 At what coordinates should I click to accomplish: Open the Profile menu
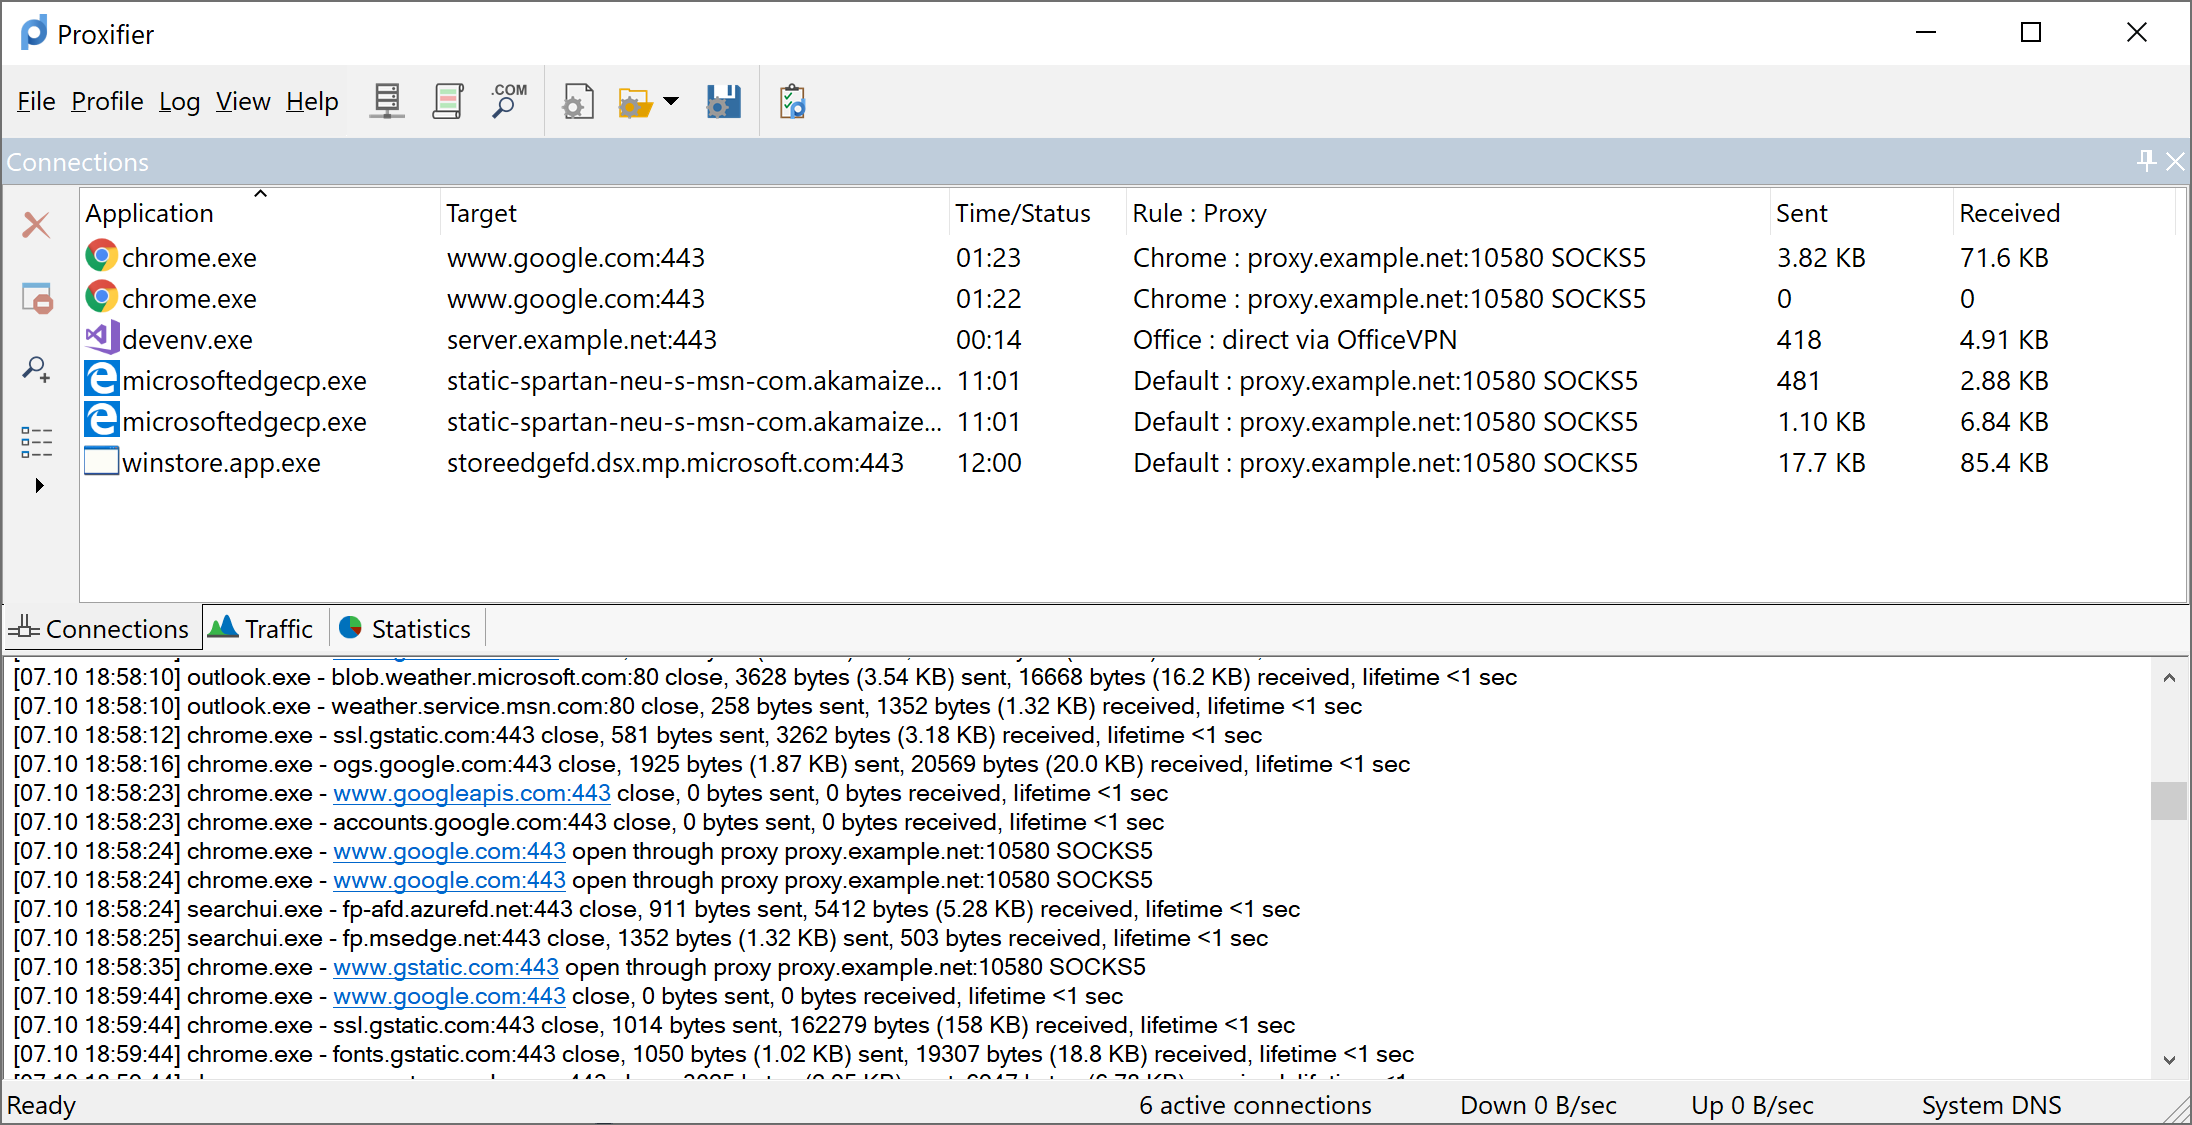pyautogui.click(x=107, y=101)
